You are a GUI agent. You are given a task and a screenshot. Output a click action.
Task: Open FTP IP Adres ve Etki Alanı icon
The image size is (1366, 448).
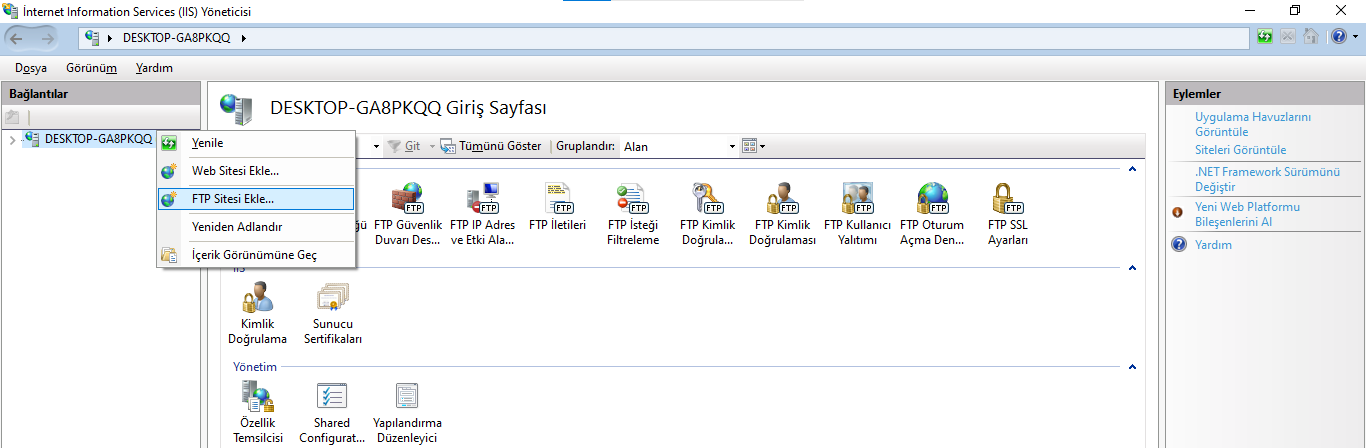483,214
